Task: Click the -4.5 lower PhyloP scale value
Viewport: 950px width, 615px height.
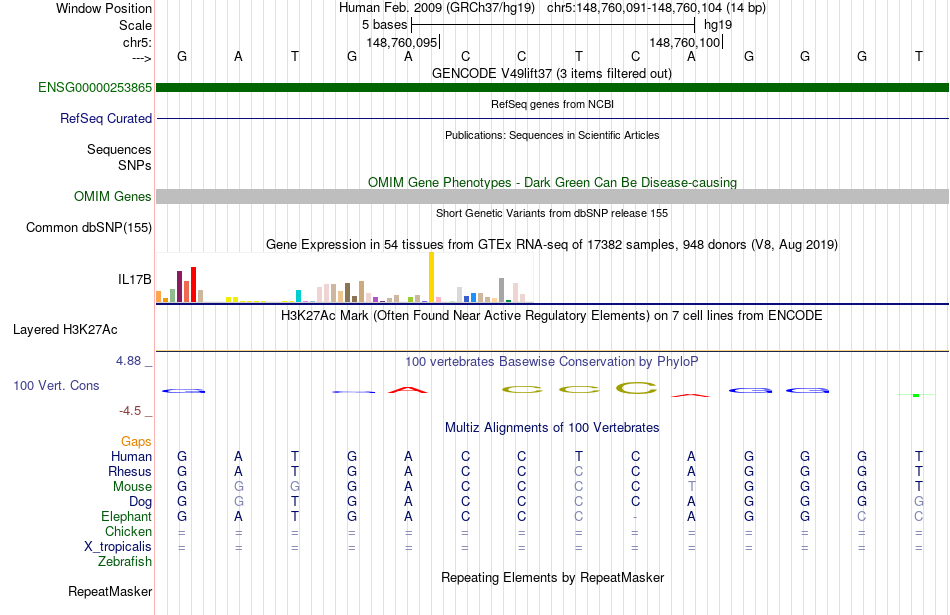Action: coord(130,411)
